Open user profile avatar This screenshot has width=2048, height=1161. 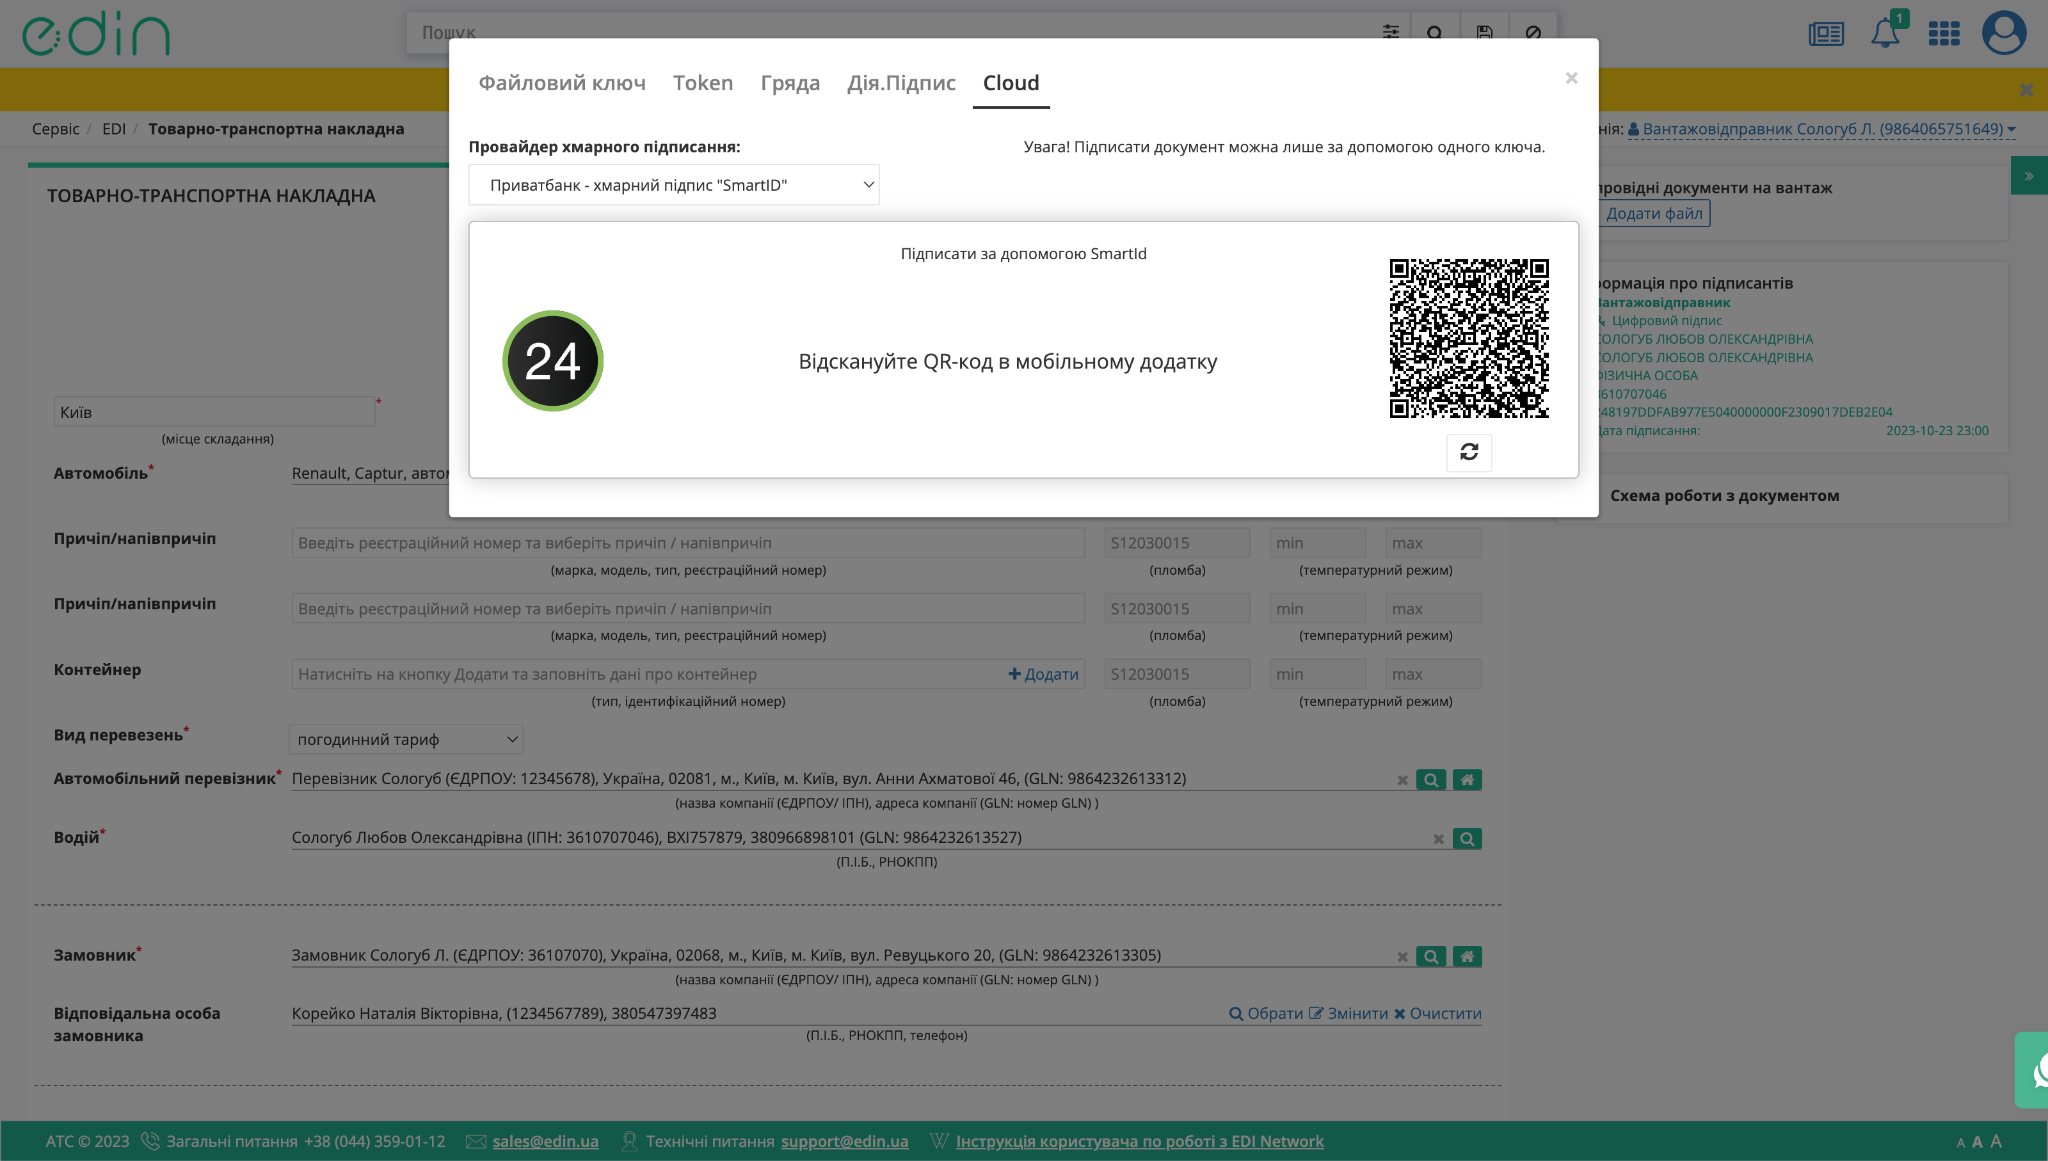coord(2004,32)
